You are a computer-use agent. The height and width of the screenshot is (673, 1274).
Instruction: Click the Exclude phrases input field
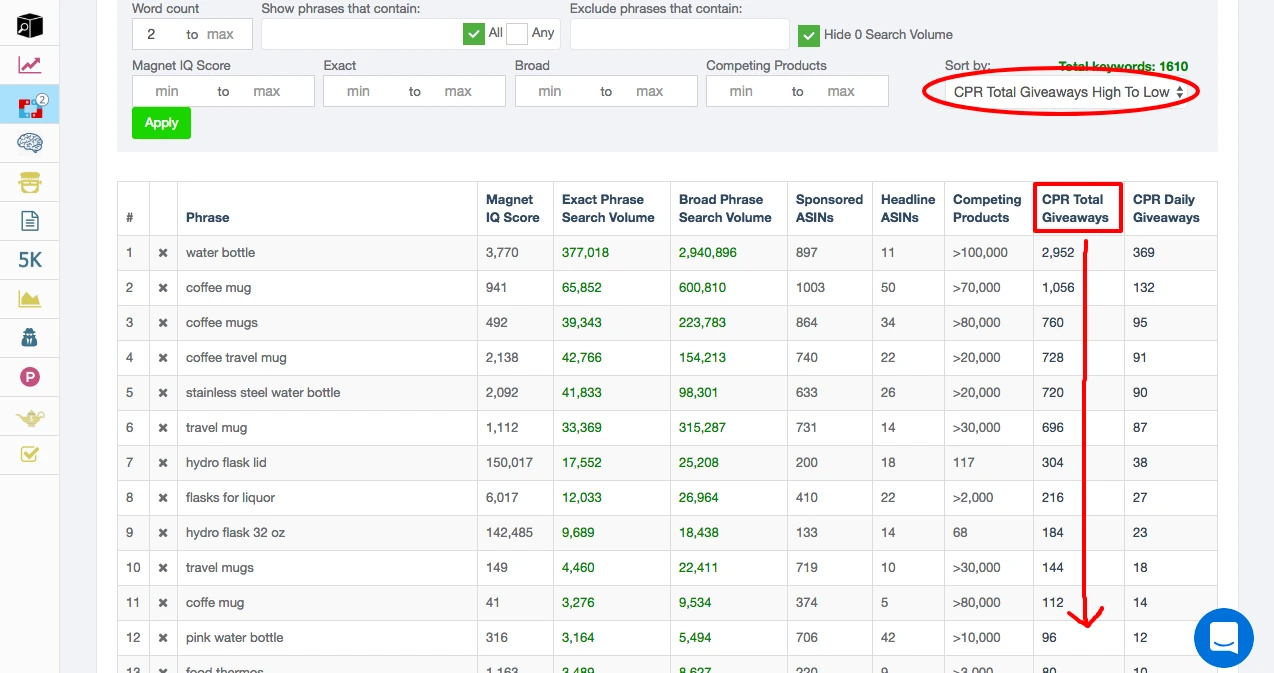[x=679, y=34]
